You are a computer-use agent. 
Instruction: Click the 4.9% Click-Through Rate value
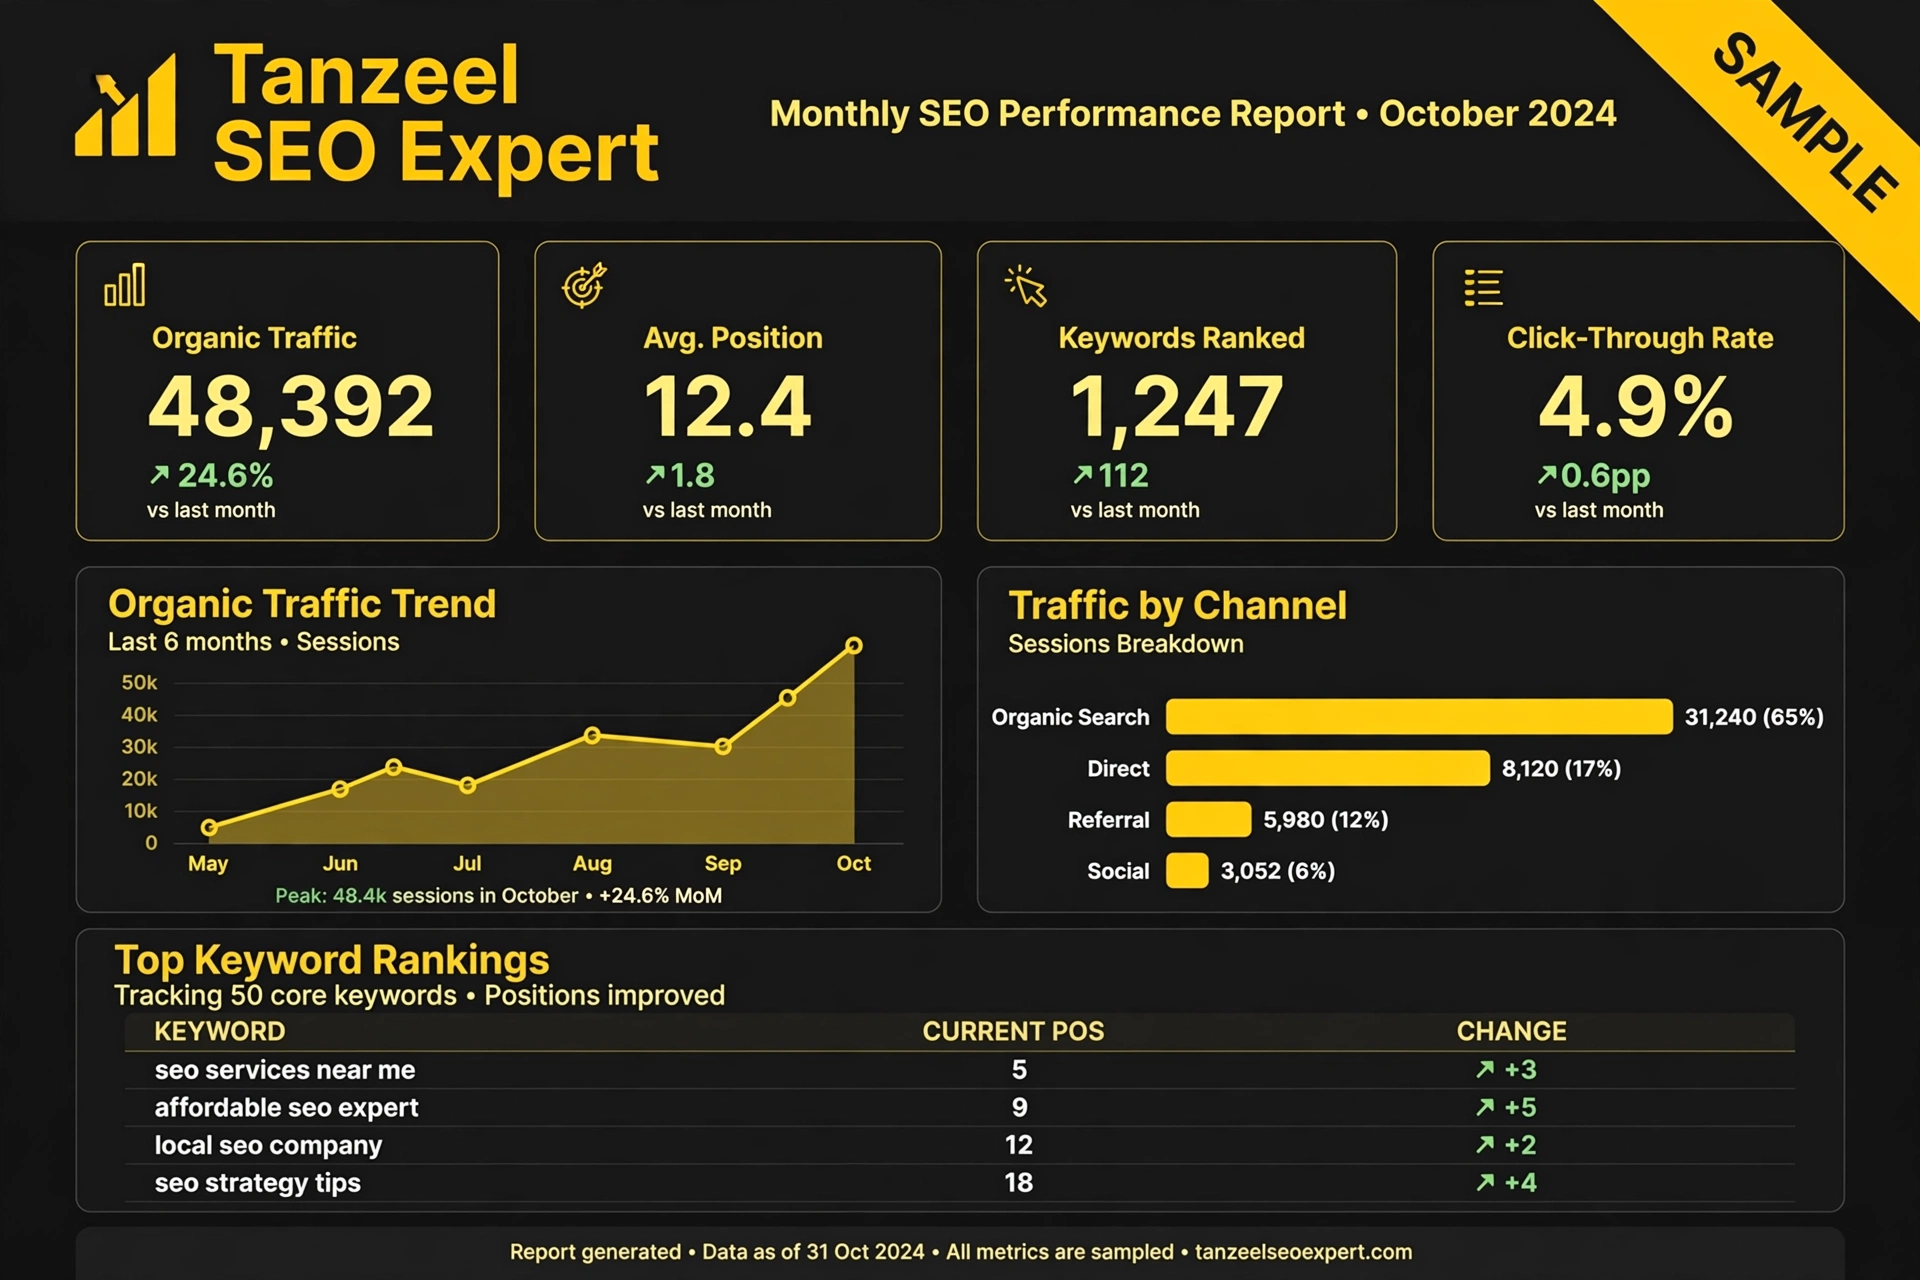tap(1636, 407)
